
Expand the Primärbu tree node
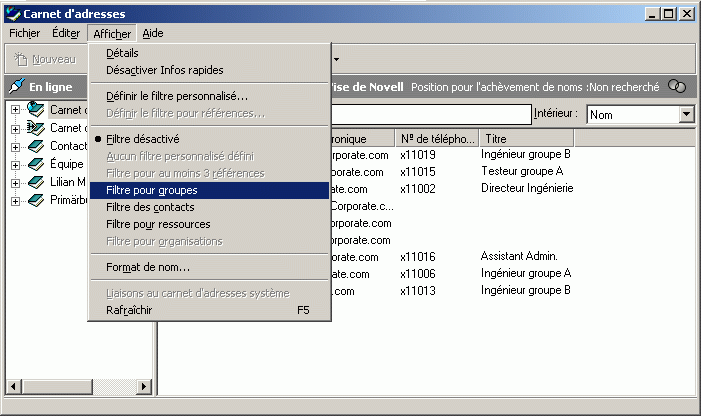[x=15, y=202]
